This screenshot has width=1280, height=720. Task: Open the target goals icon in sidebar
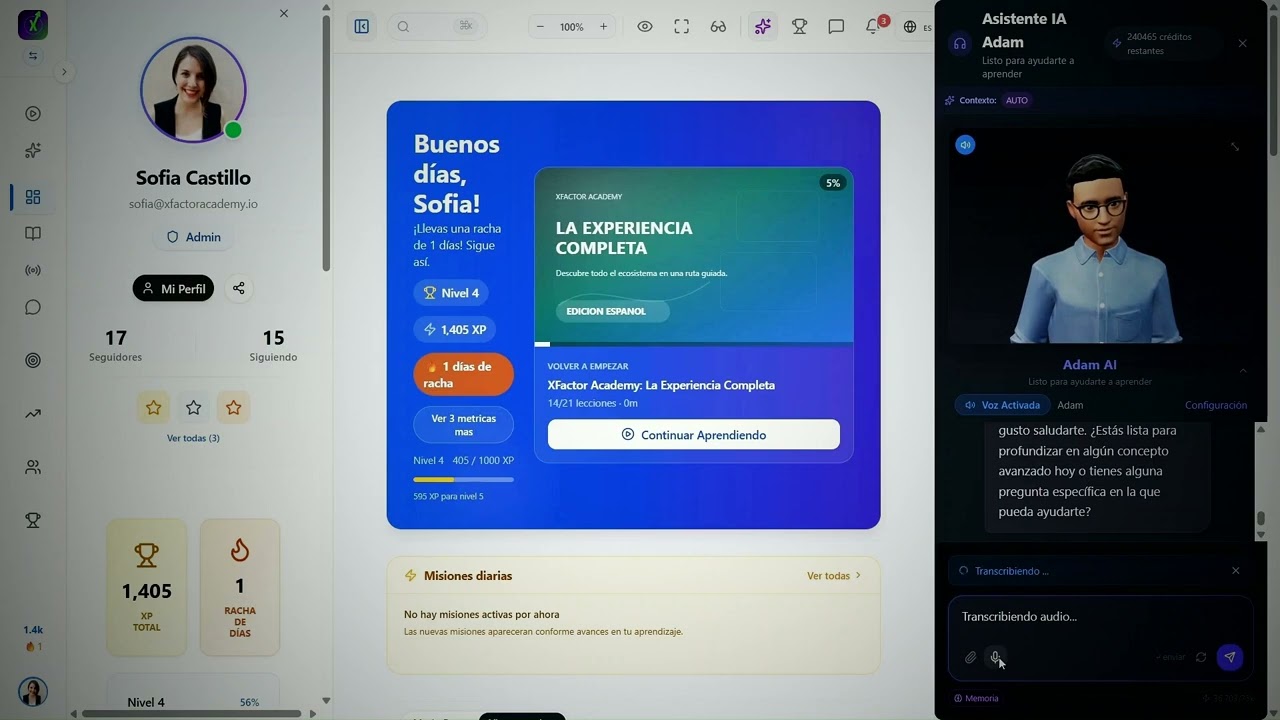click(x=33, y=360)
